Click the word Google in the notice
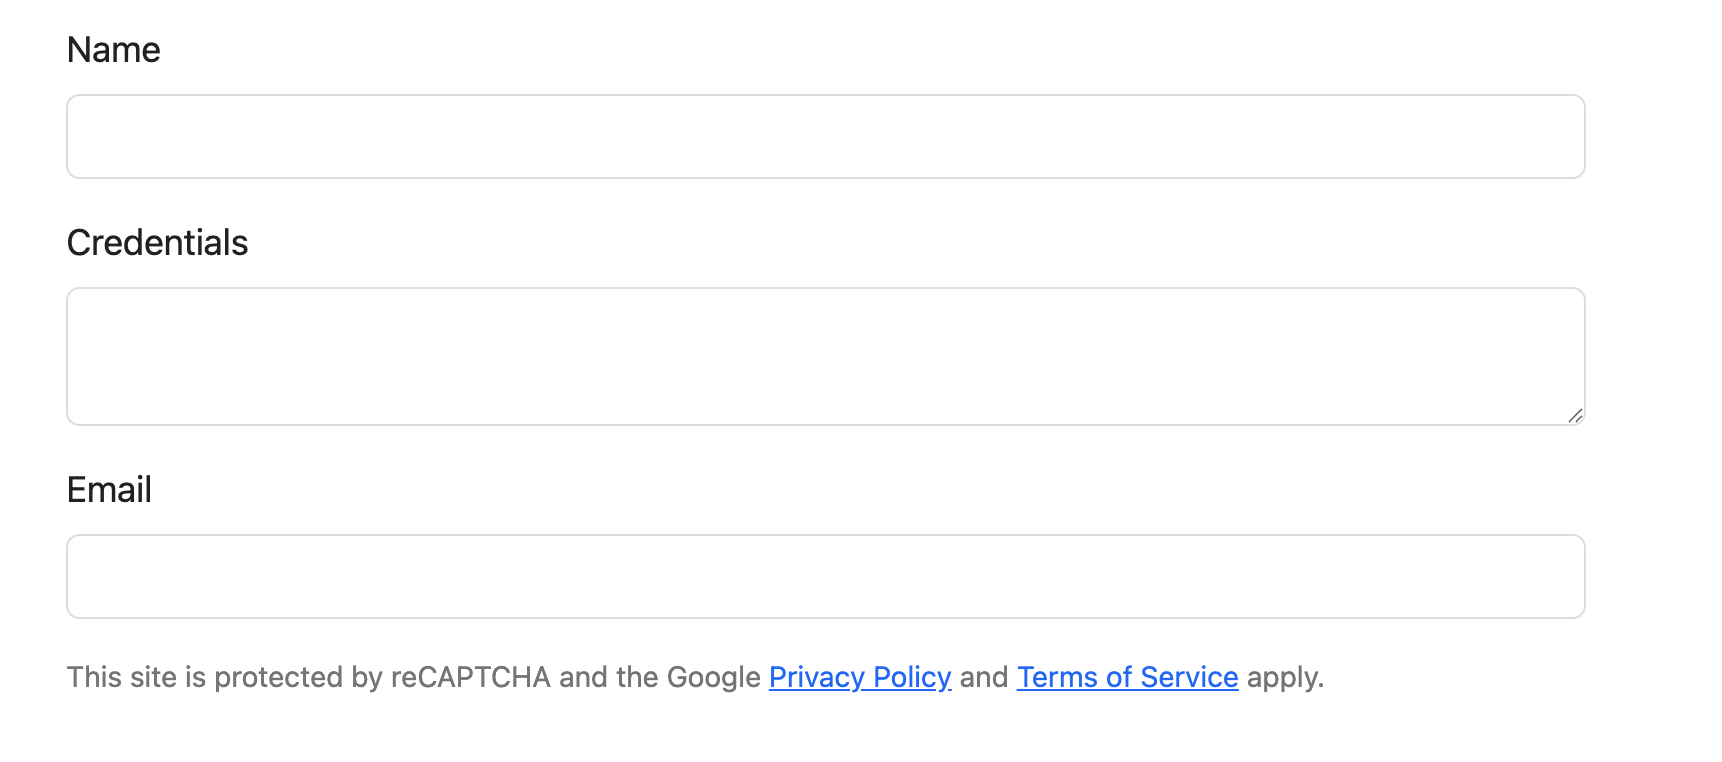Screen dimensions: 1722x762 click(713, 677)
